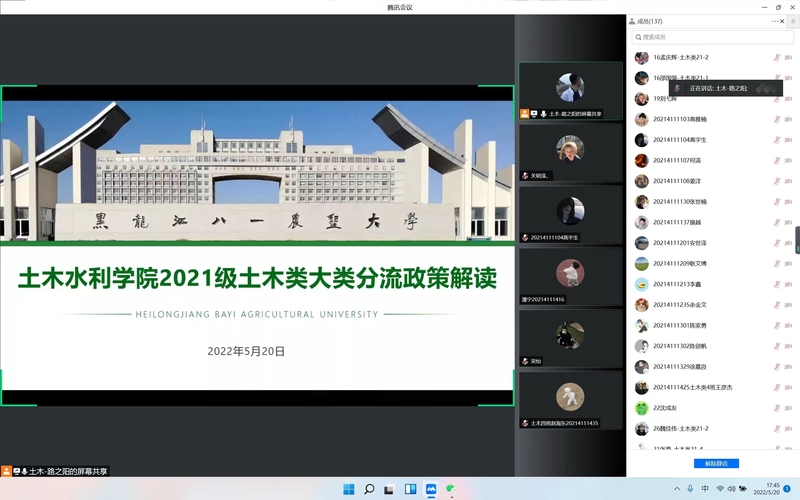Switch the 中 input method indicator
Image resolution: width=800 pixels, height=500 pixels.
(x=705, y=489)
